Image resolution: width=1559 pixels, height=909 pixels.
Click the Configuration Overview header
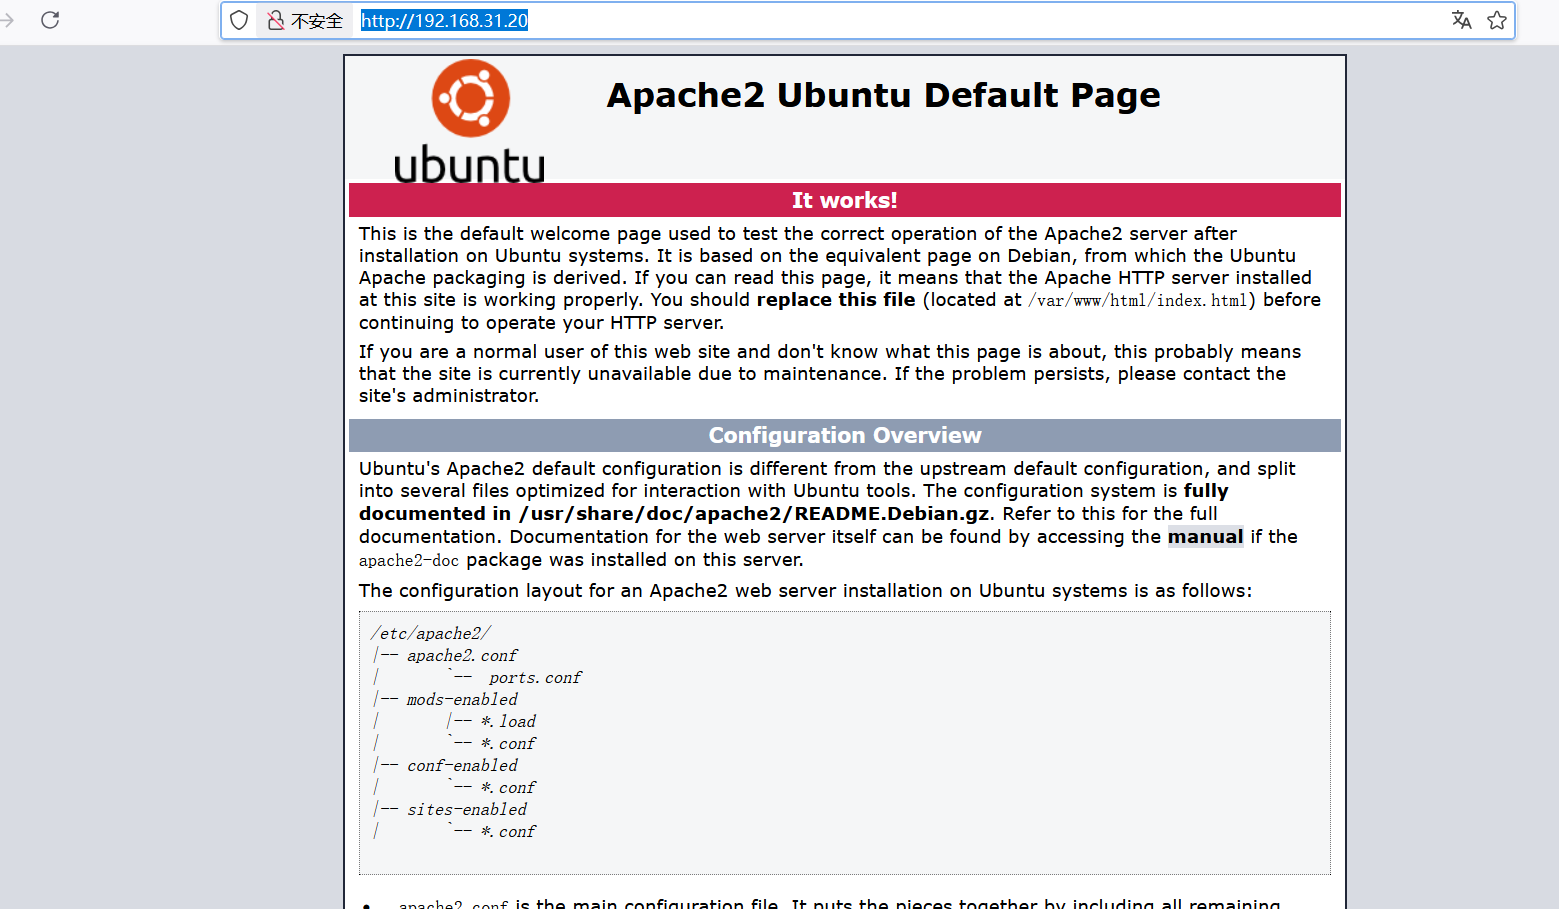click(845, 435)
